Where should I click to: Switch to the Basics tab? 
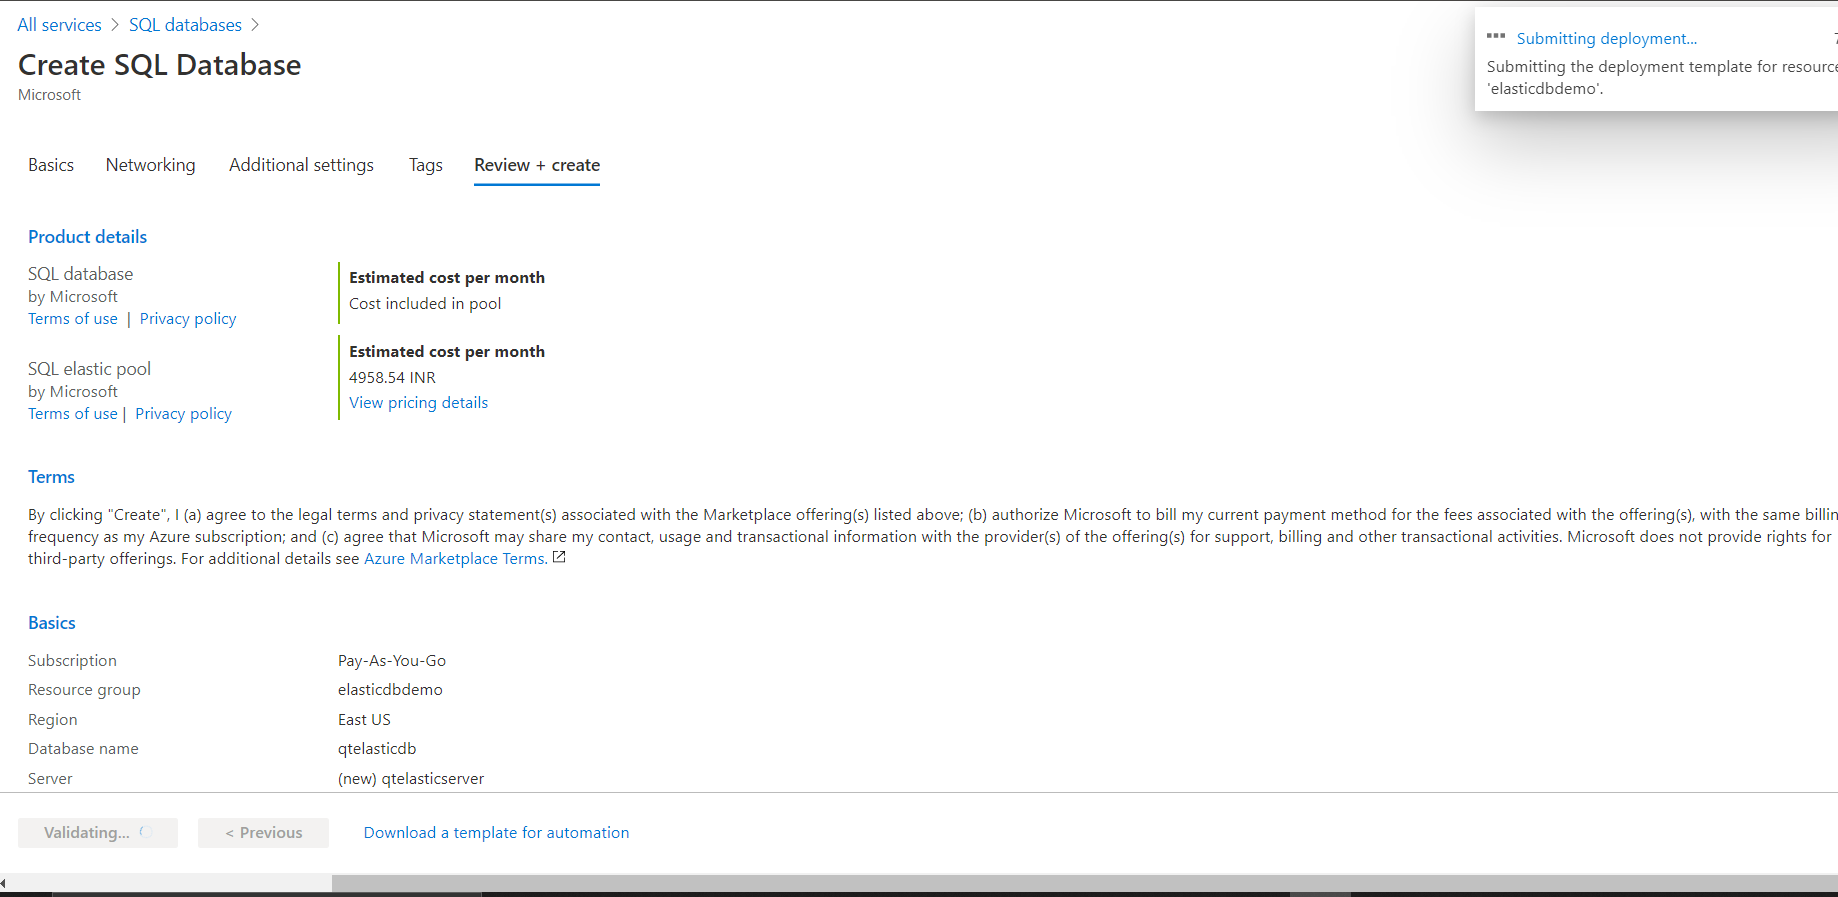(x=51, y=165)
